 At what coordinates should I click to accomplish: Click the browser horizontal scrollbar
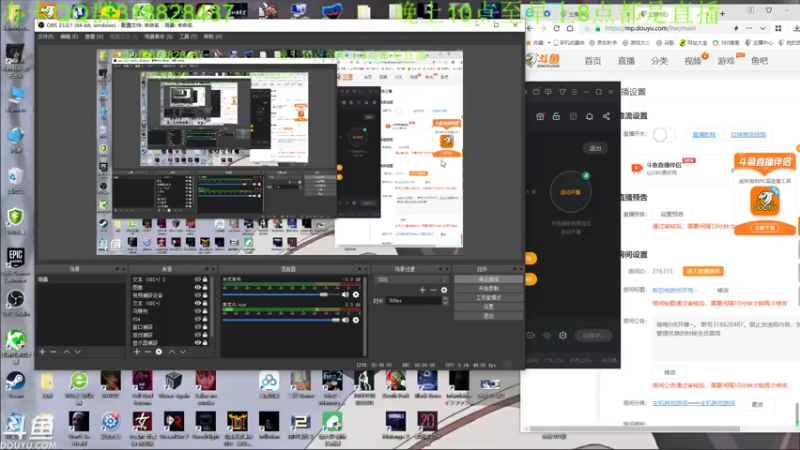tap(634, 429)
